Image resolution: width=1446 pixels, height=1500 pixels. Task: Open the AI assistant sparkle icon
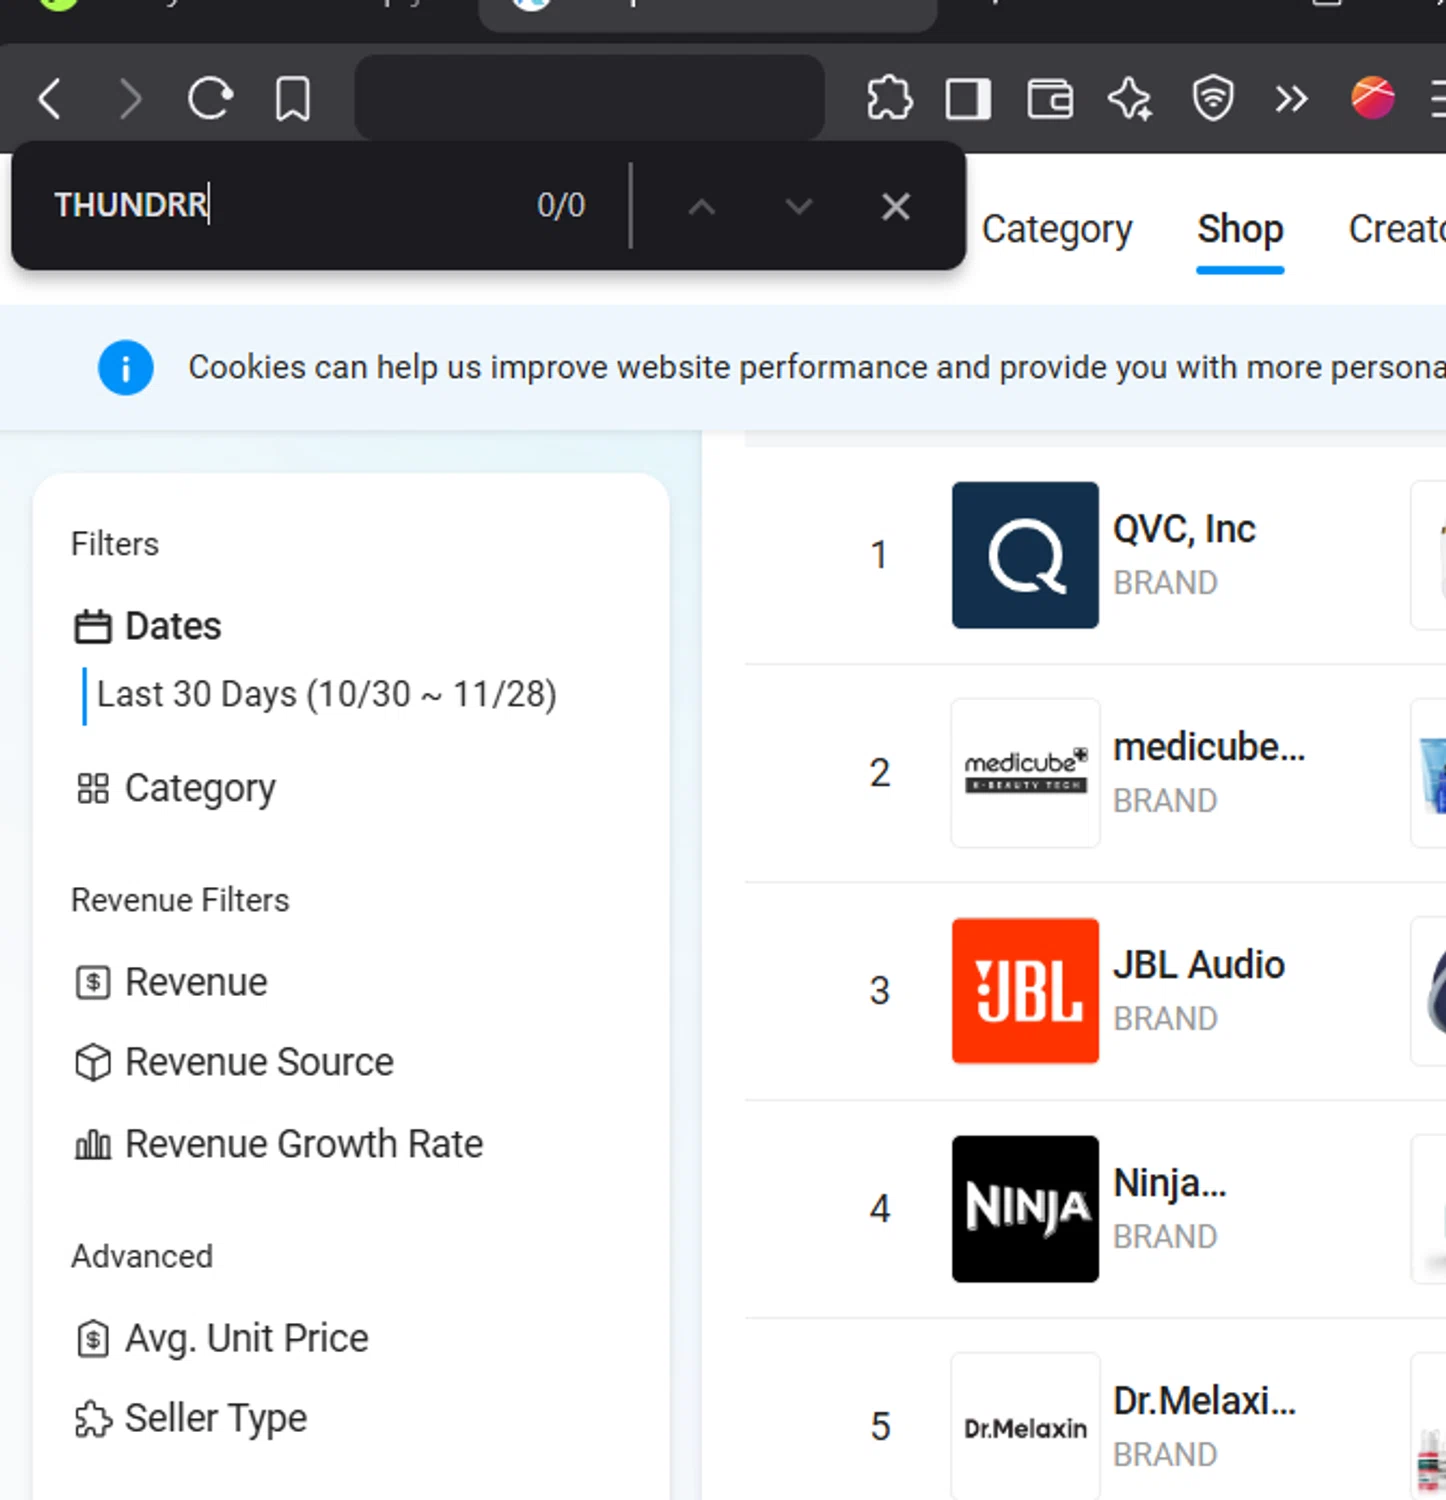pos(1131,99)
